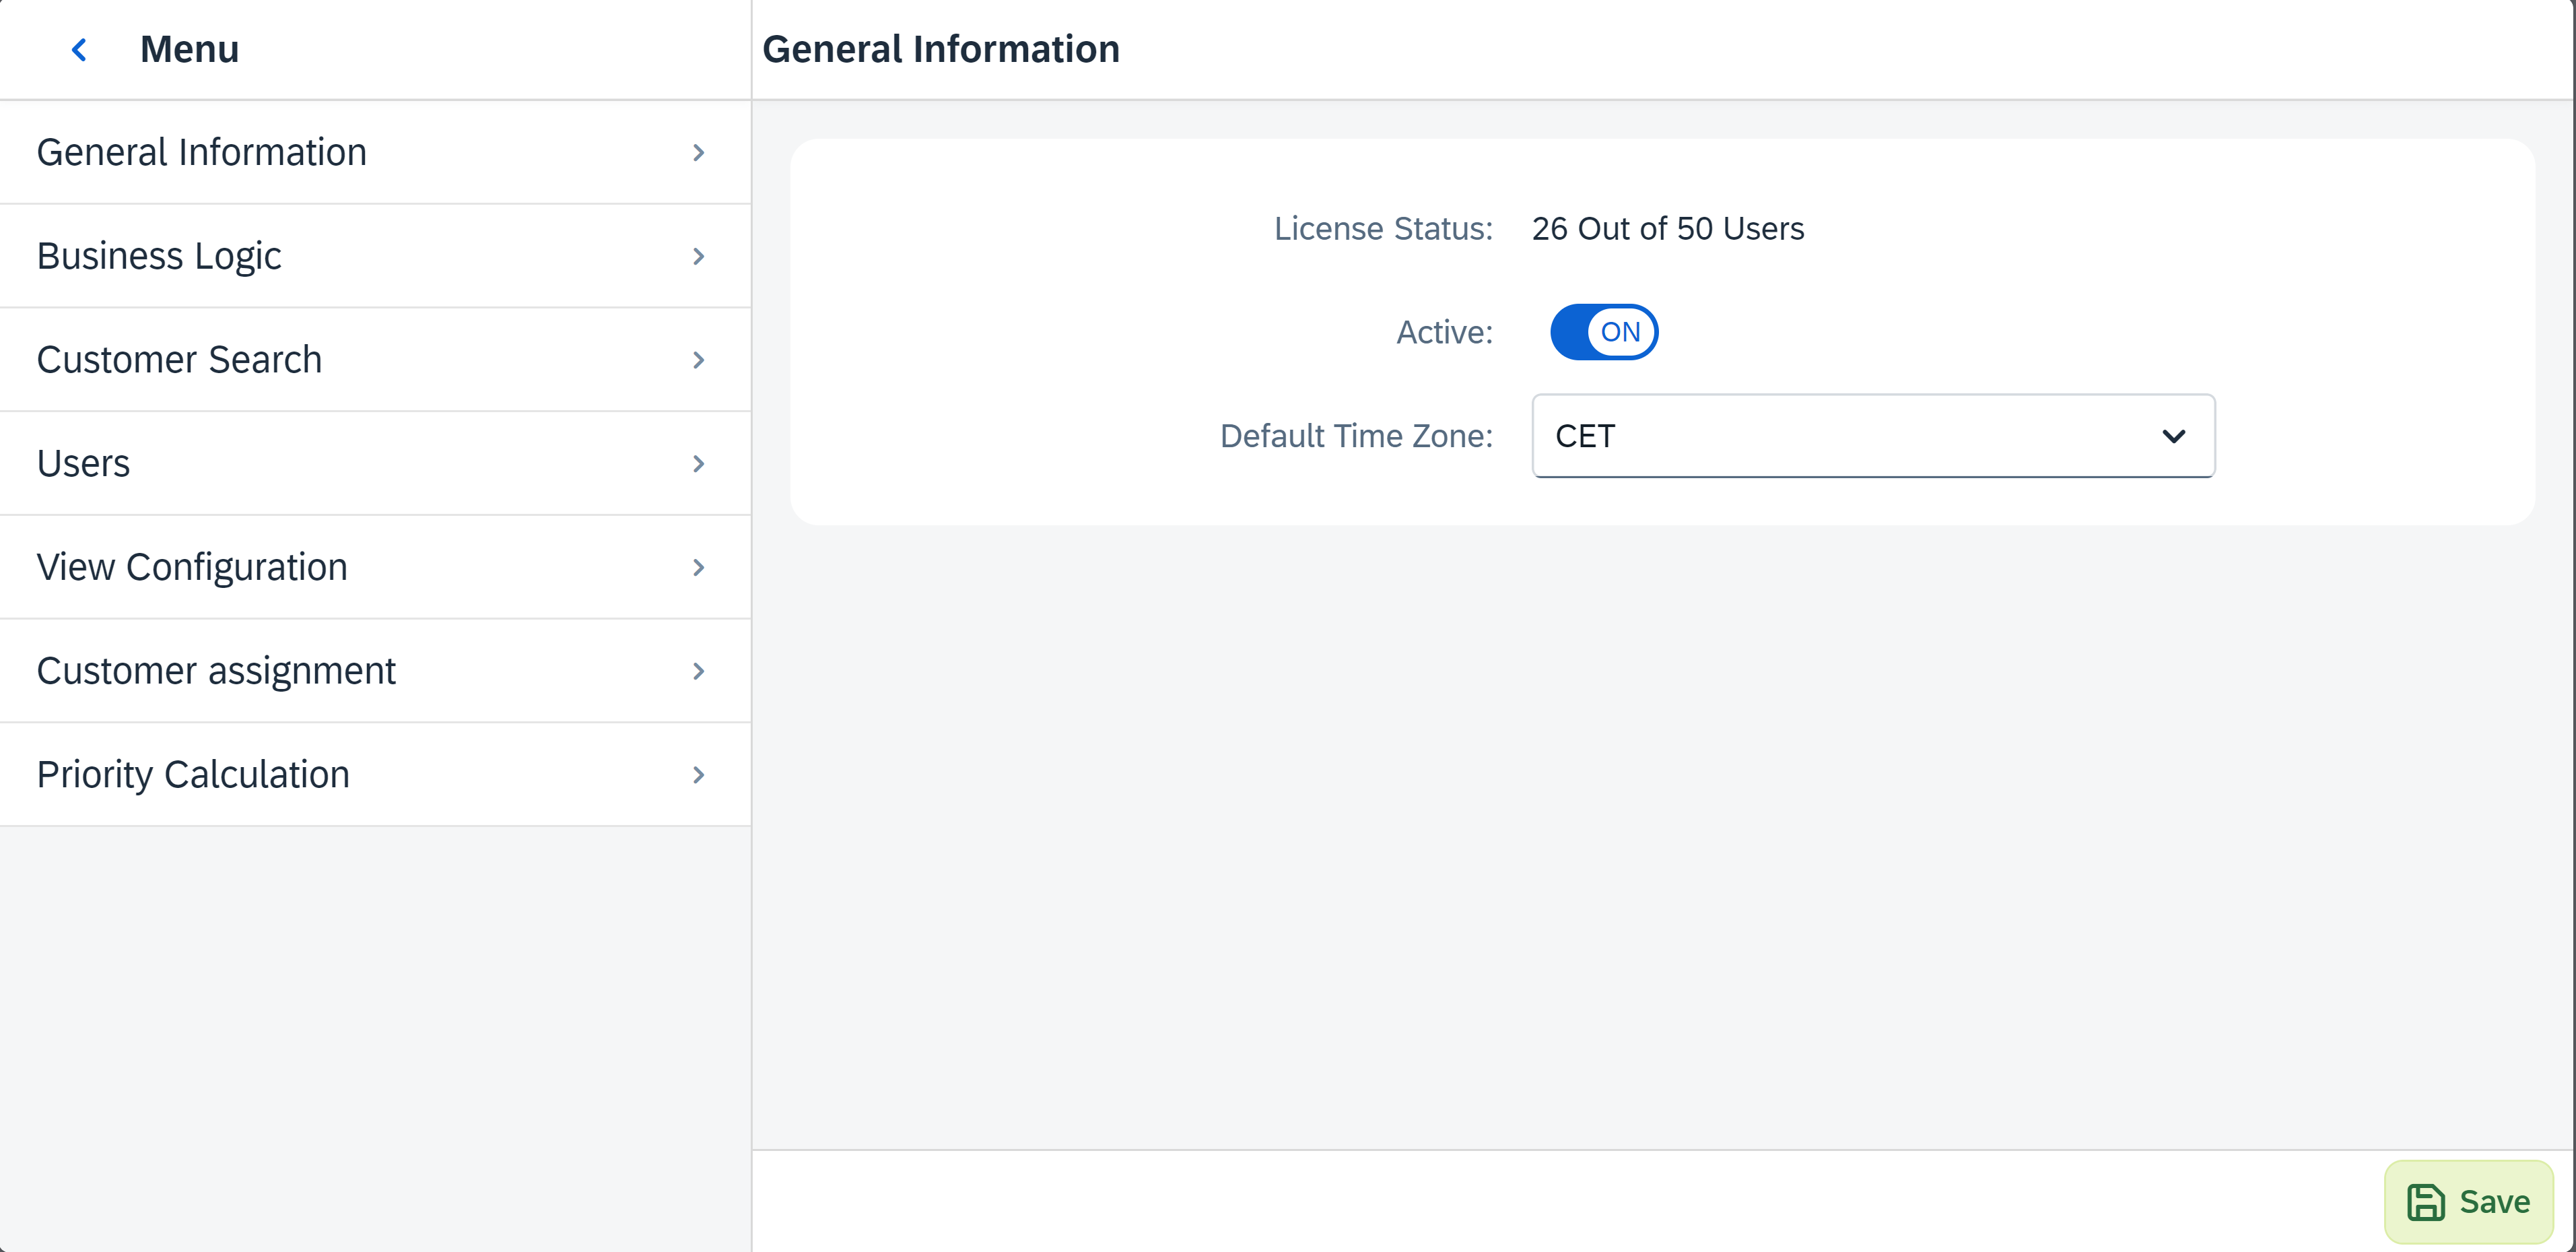Click the General Information page heading
This screenshot has width=2576, height=1252.
[940, 49]
